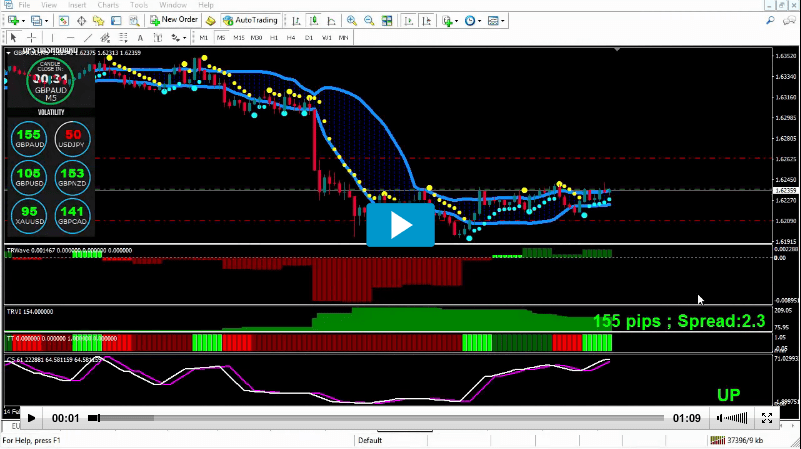Click the New Order button
This screenshot has height=449, width=801.
pos(174,20)
